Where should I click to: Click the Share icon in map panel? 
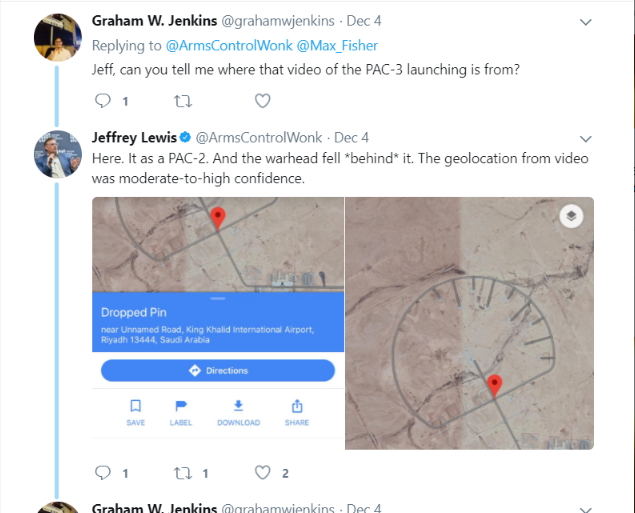click(296, 406)
